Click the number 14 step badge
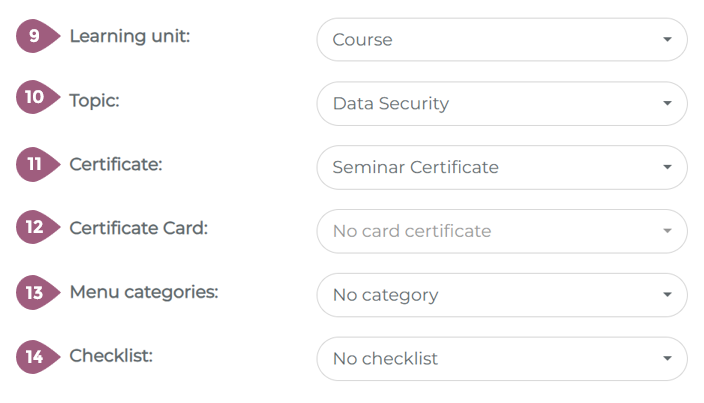 pos(36,356)
